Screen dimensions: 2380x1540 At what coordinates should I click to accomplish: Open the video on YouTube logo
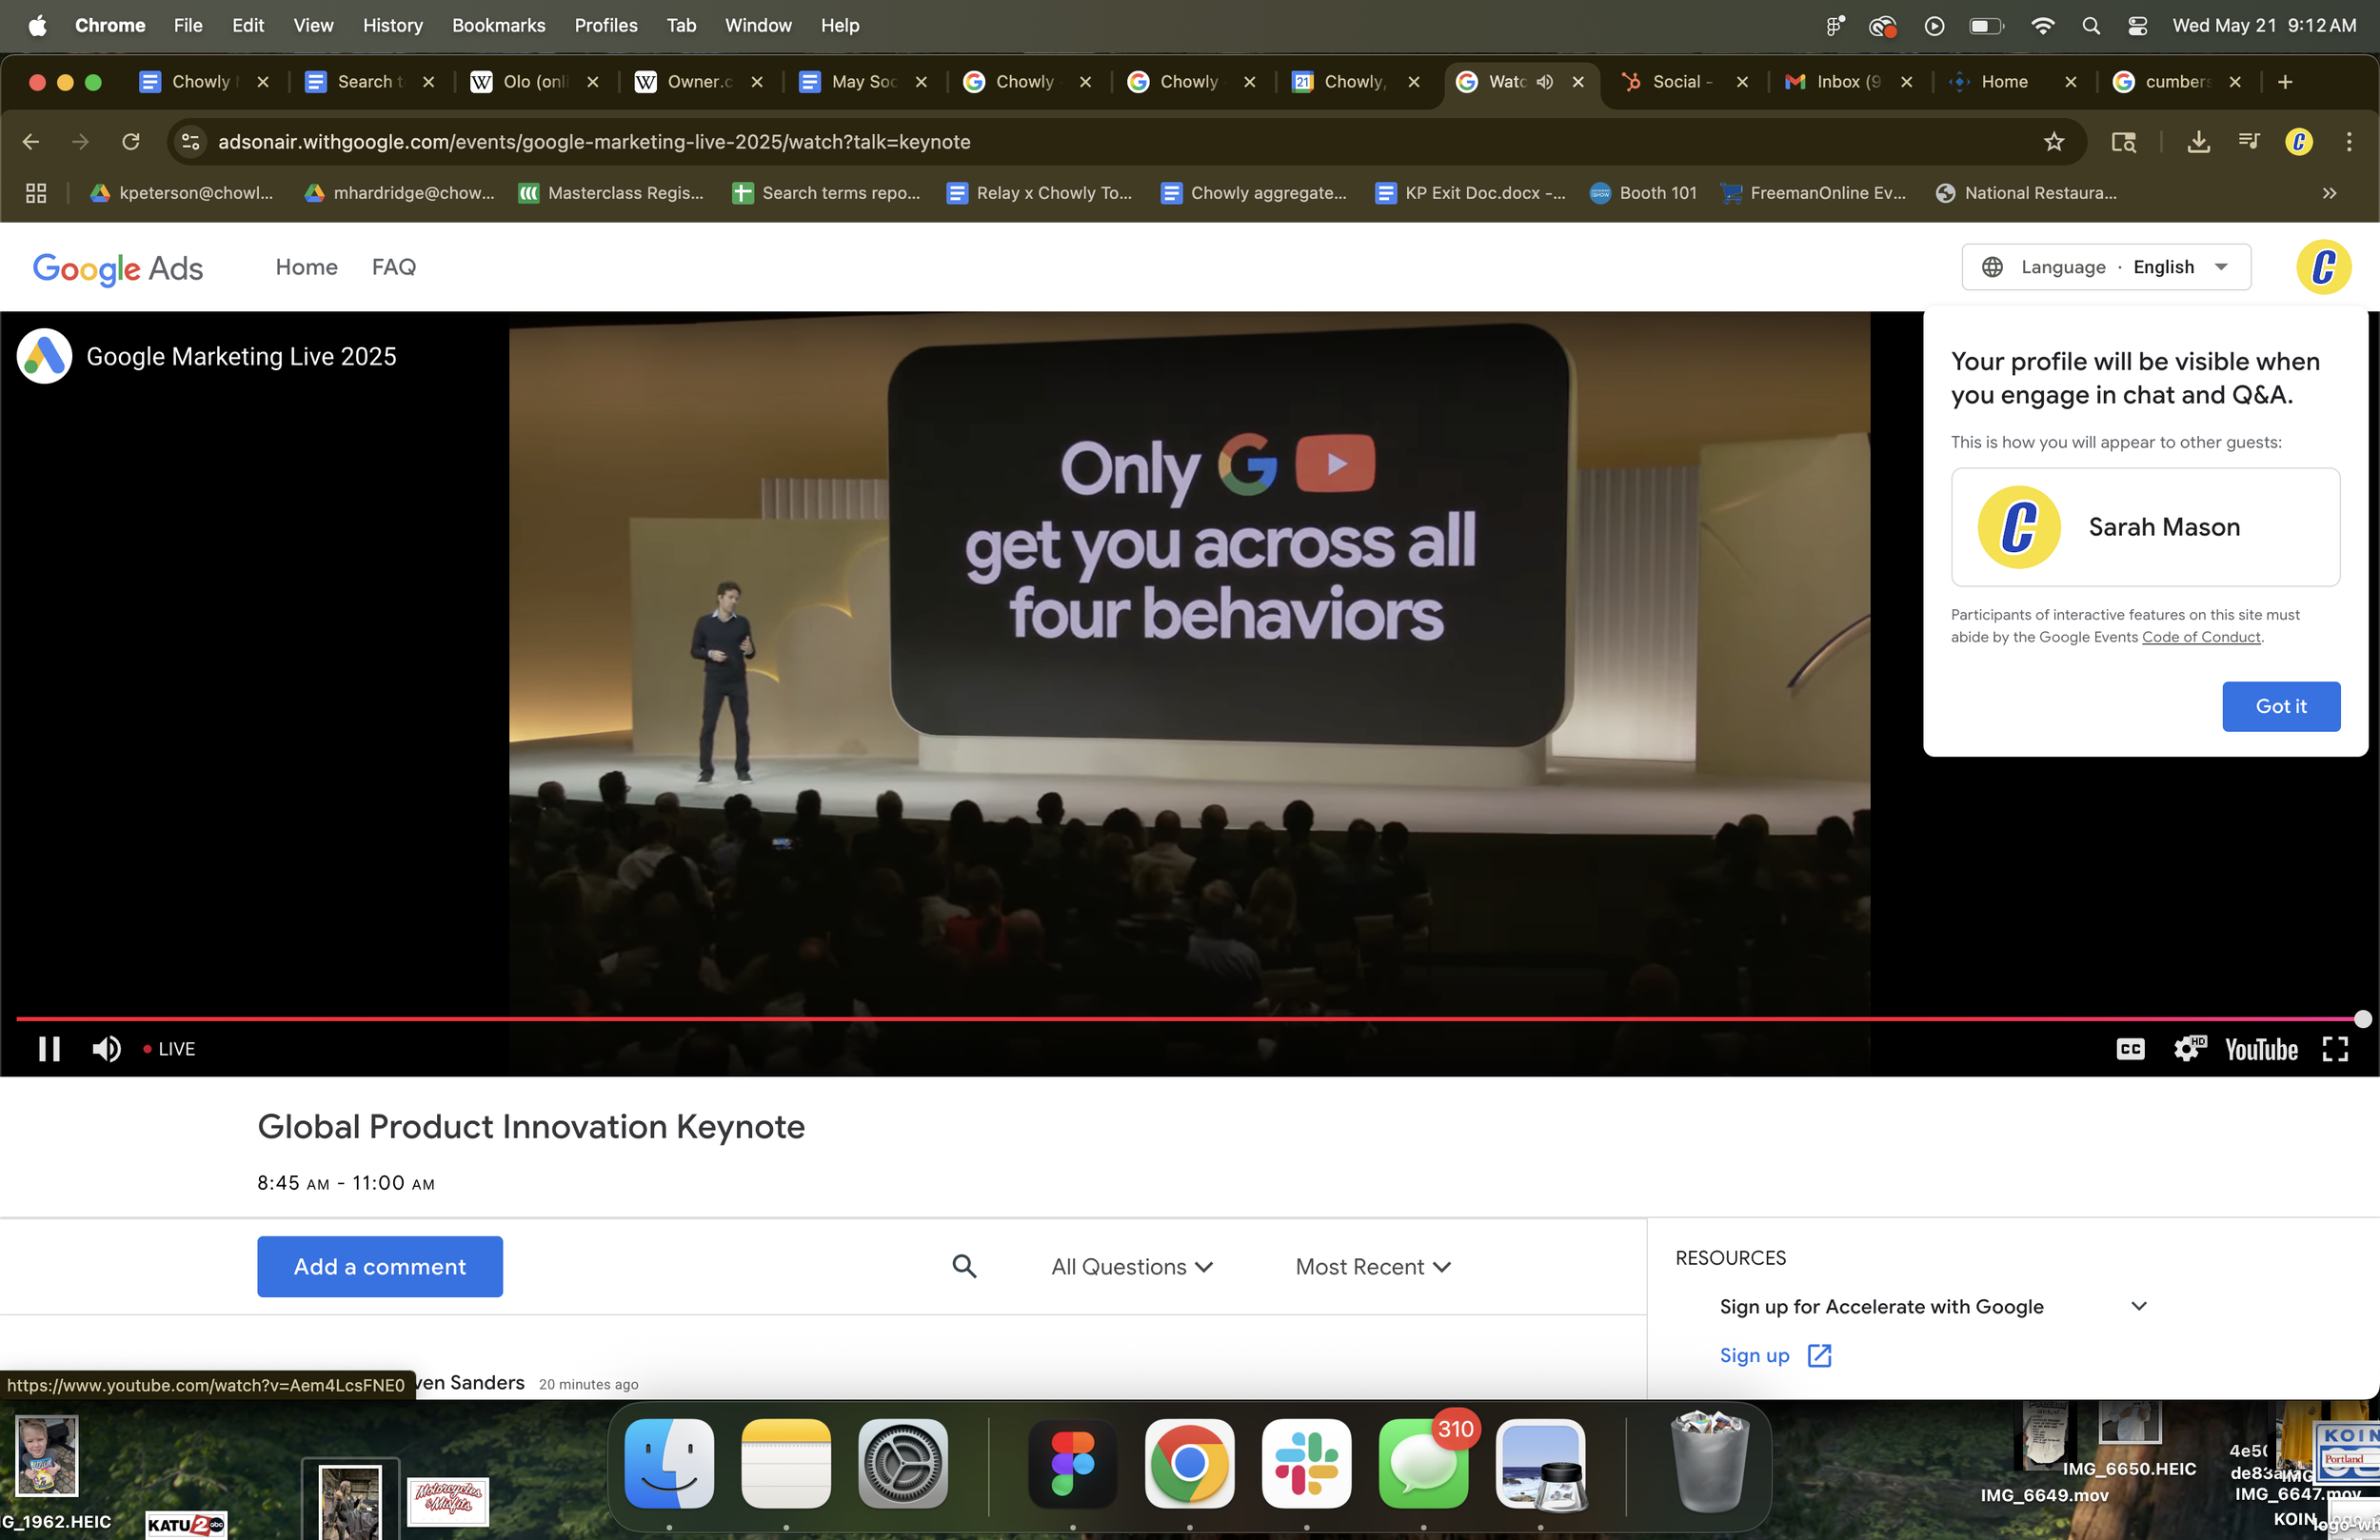2261,1049
